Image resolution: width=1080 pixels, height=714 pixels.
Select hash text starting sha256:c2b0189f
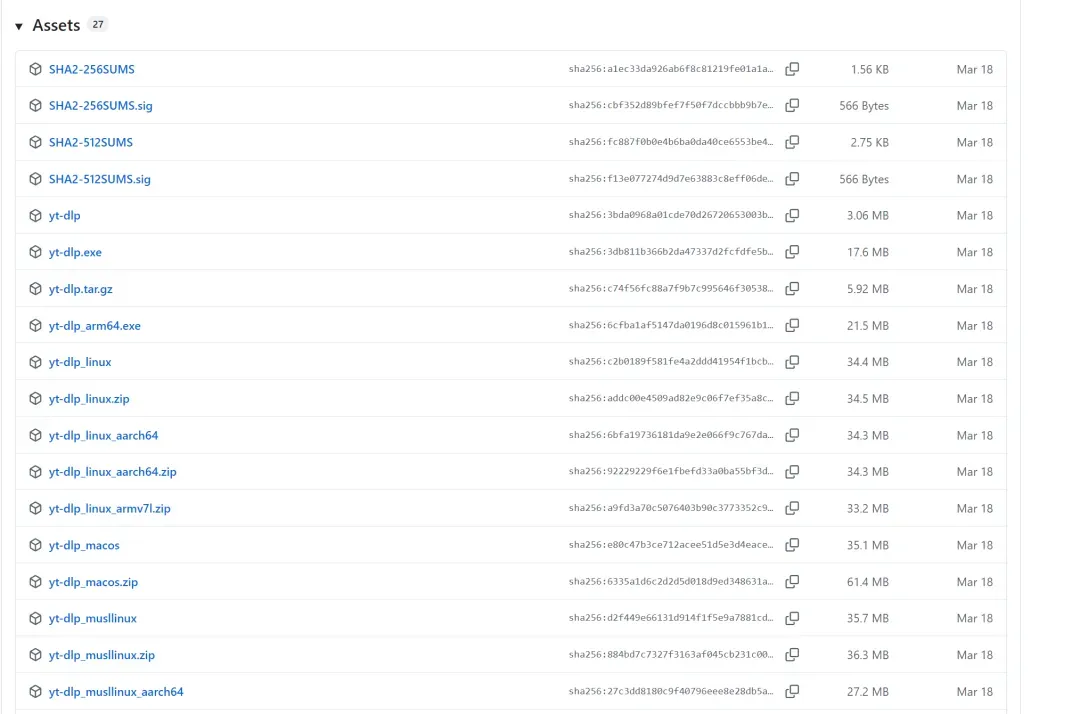[671, 361]
